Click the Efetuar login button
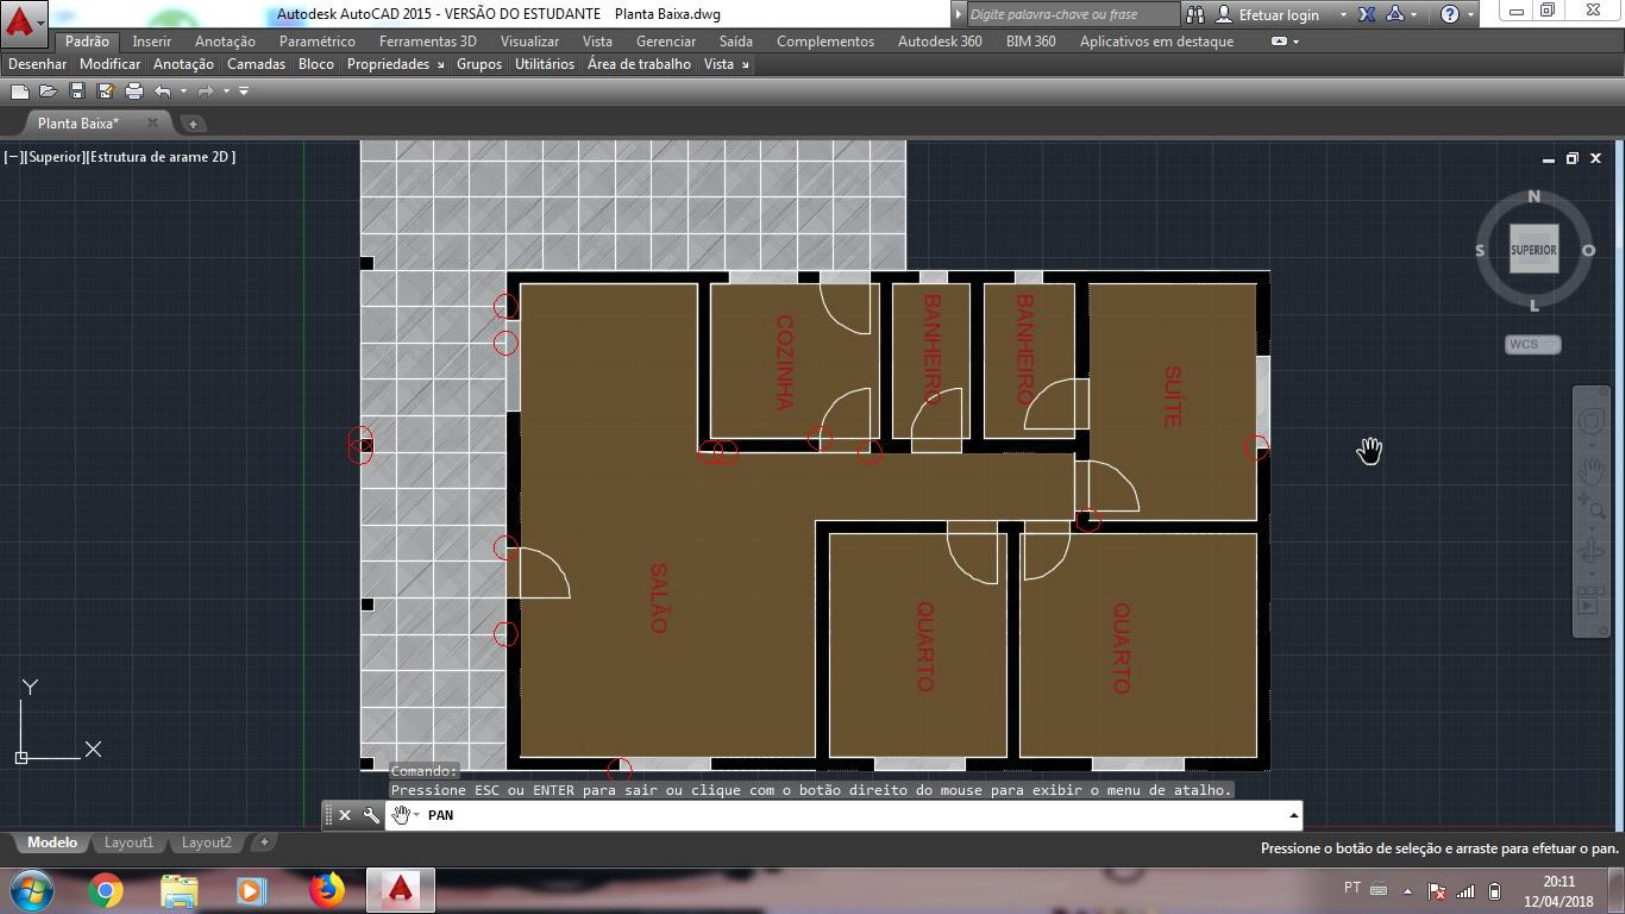The image size is (1625, 914). pos(1280,14)
